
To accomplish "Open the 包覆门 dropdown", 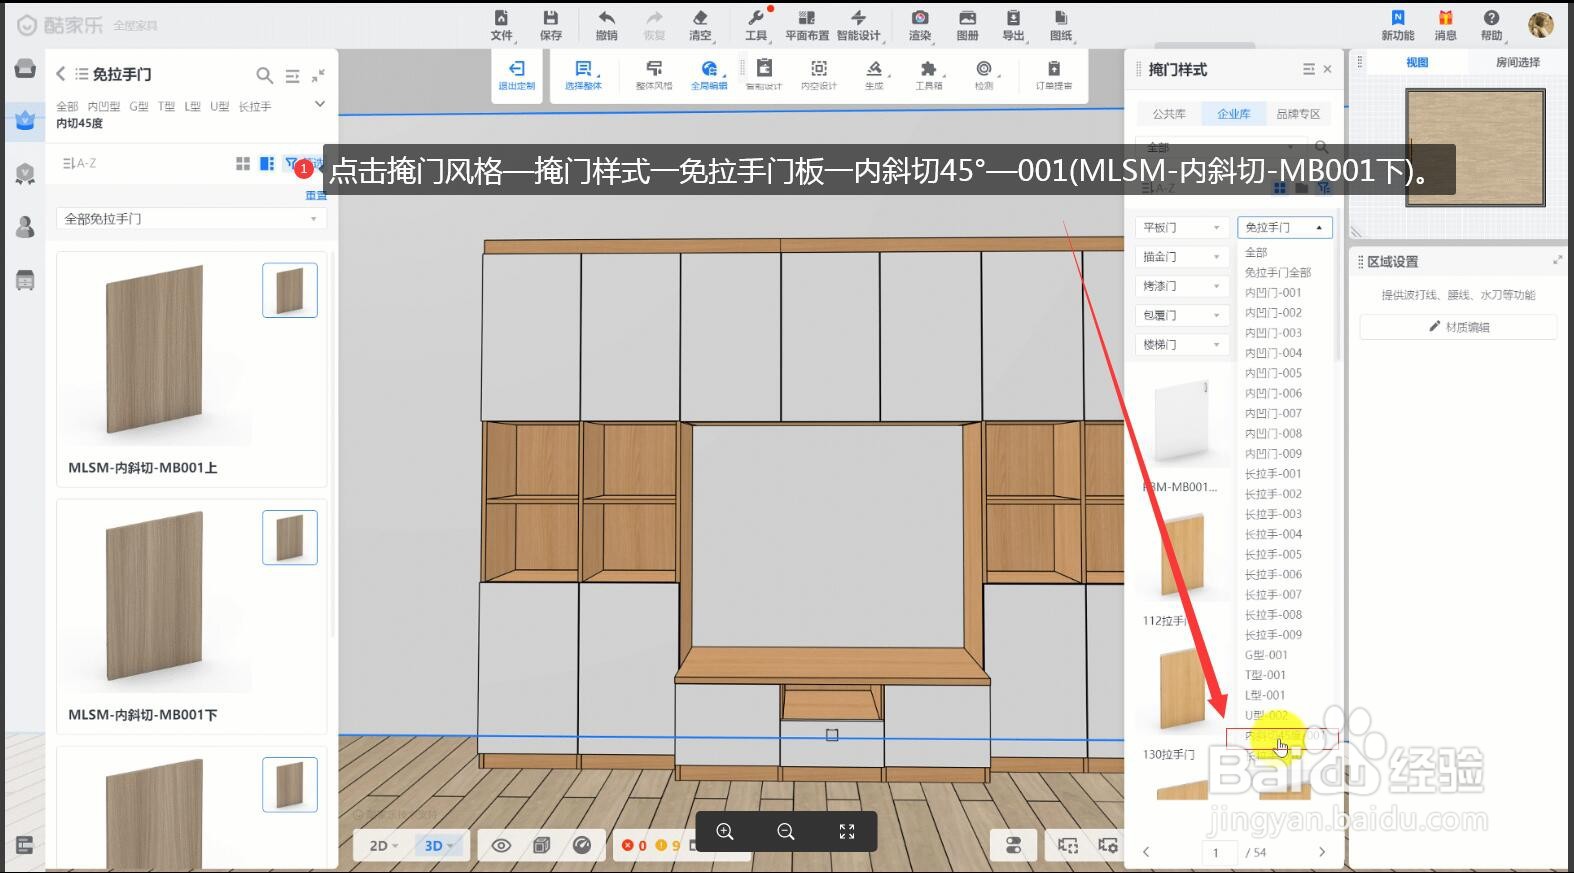I will pyautogui.click(x=1181, y=315).
